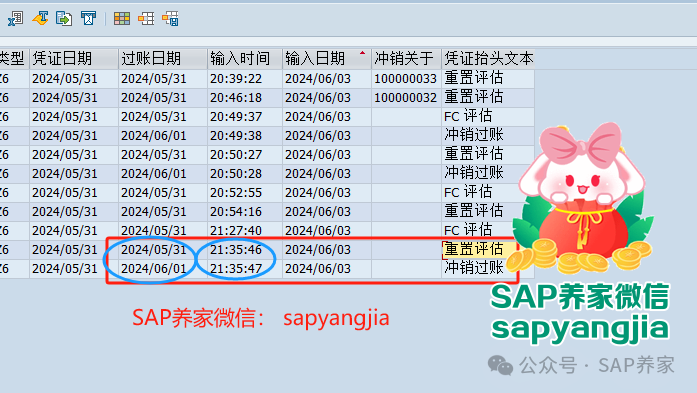Select input time cell 21:35:46

[245, 250]
